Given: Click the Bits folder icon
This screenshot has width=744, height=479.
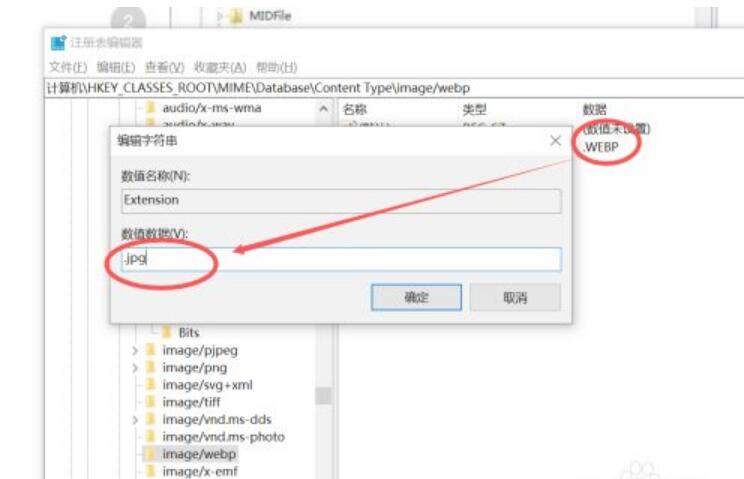Looking at the screenshot, I should (x=167, y=332).
